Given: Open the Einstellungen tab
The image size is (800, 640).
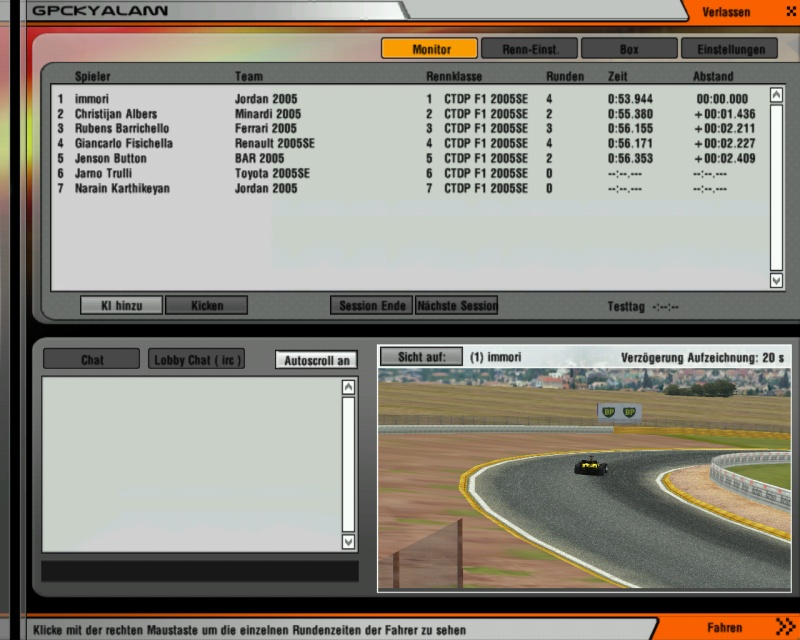Looking at the screenshot, I should [729, 49].
